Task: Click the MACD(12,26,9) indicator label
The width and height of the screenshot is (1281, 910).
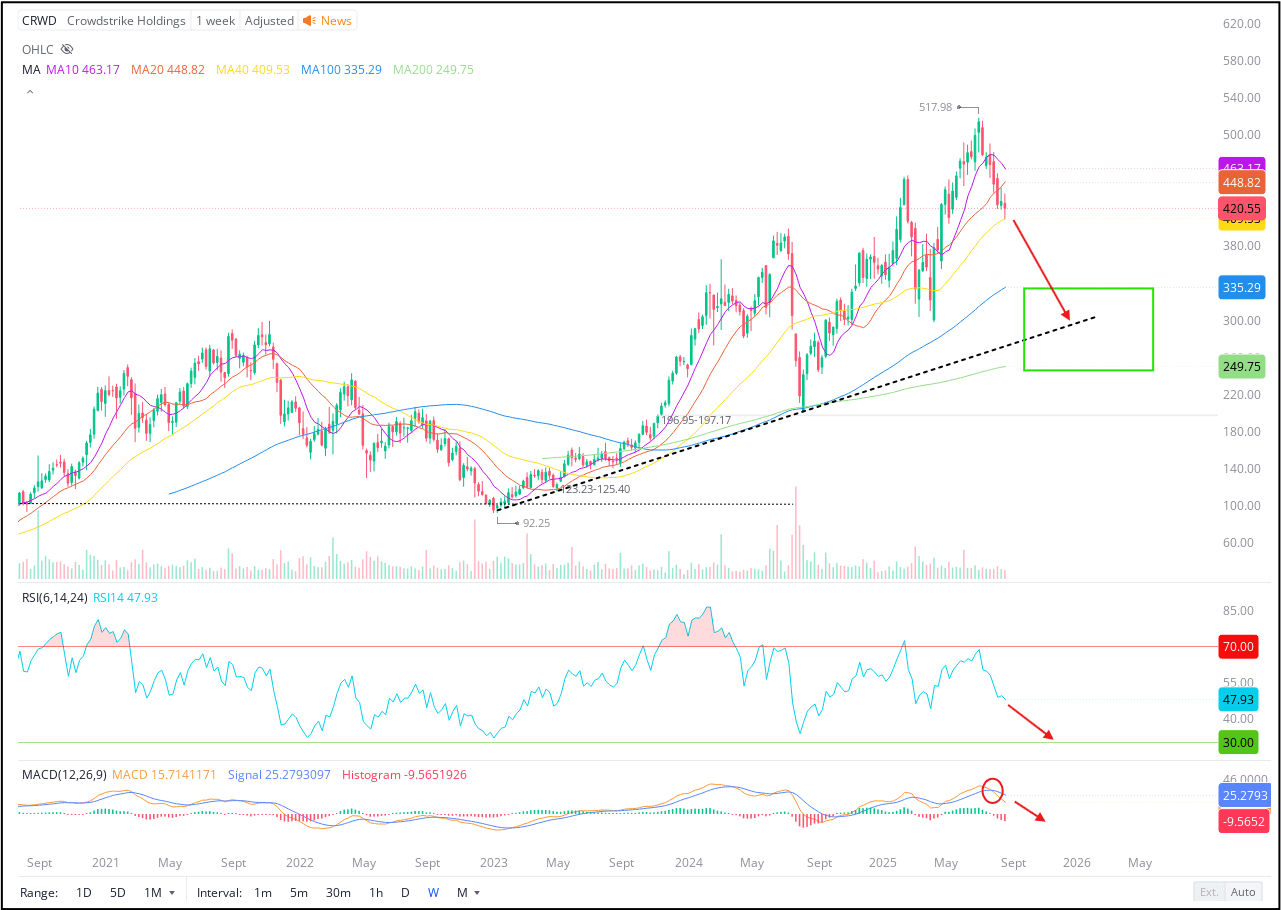Action: pos(62,774)
